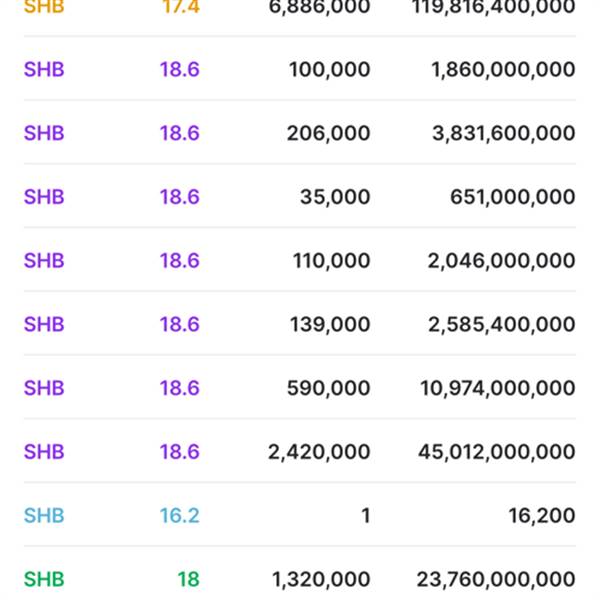Select the green SHB ticker priced 18

click(x=44, y=579)
